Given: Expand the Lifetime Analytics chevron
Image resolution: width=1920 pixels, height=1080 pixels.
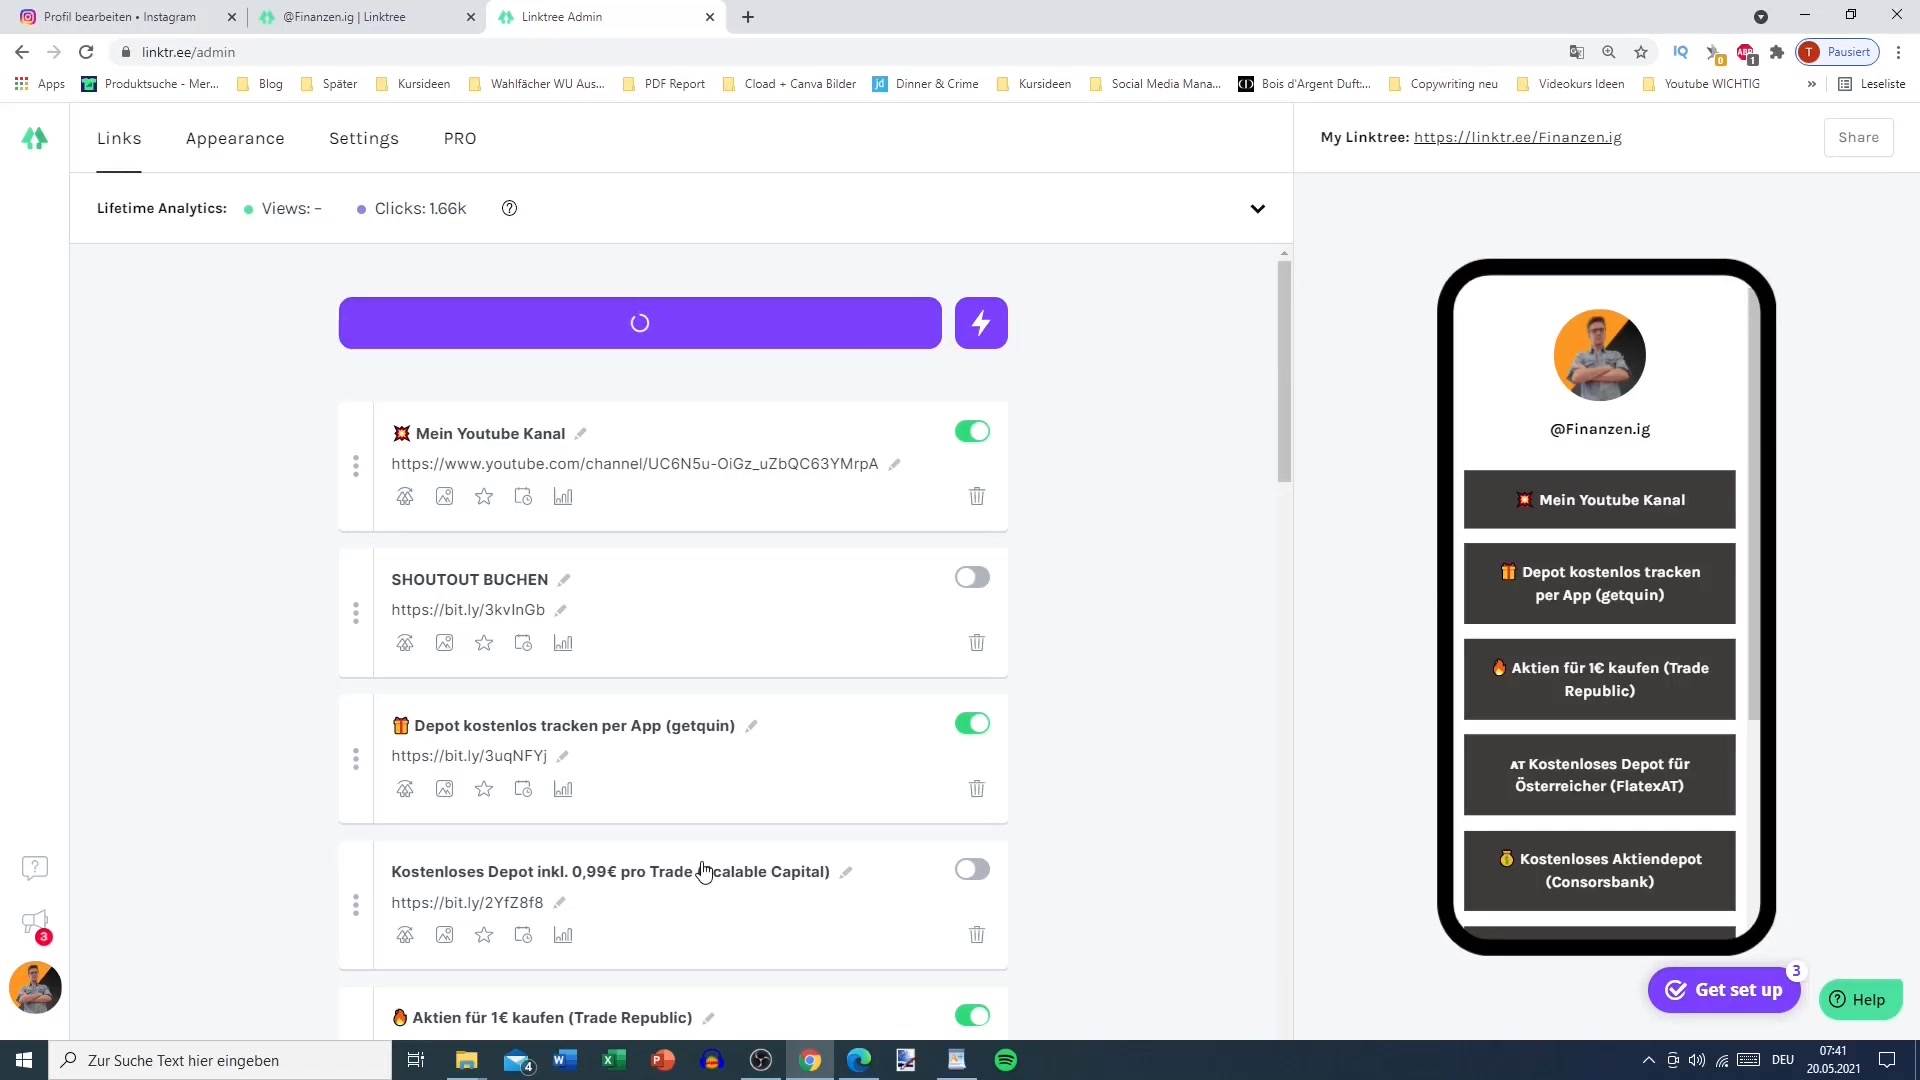Looking at the screenshot, I should 1257,208.
